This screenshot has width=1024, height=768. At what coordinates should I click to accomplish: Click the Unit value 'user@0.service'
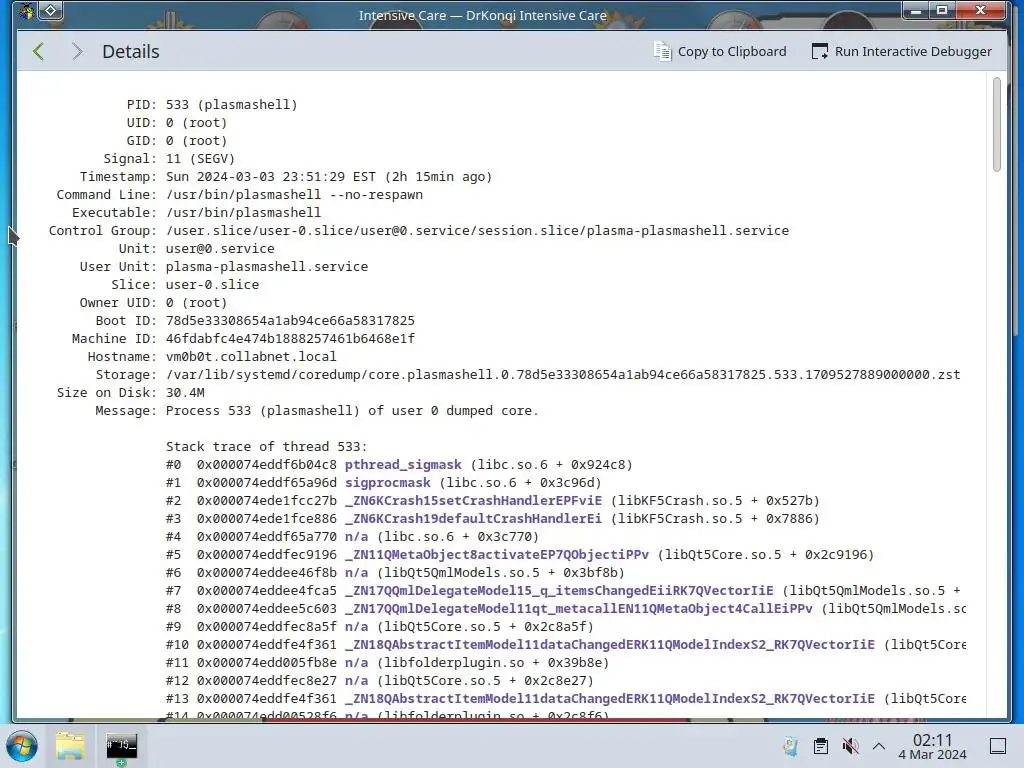coord(220,248)
